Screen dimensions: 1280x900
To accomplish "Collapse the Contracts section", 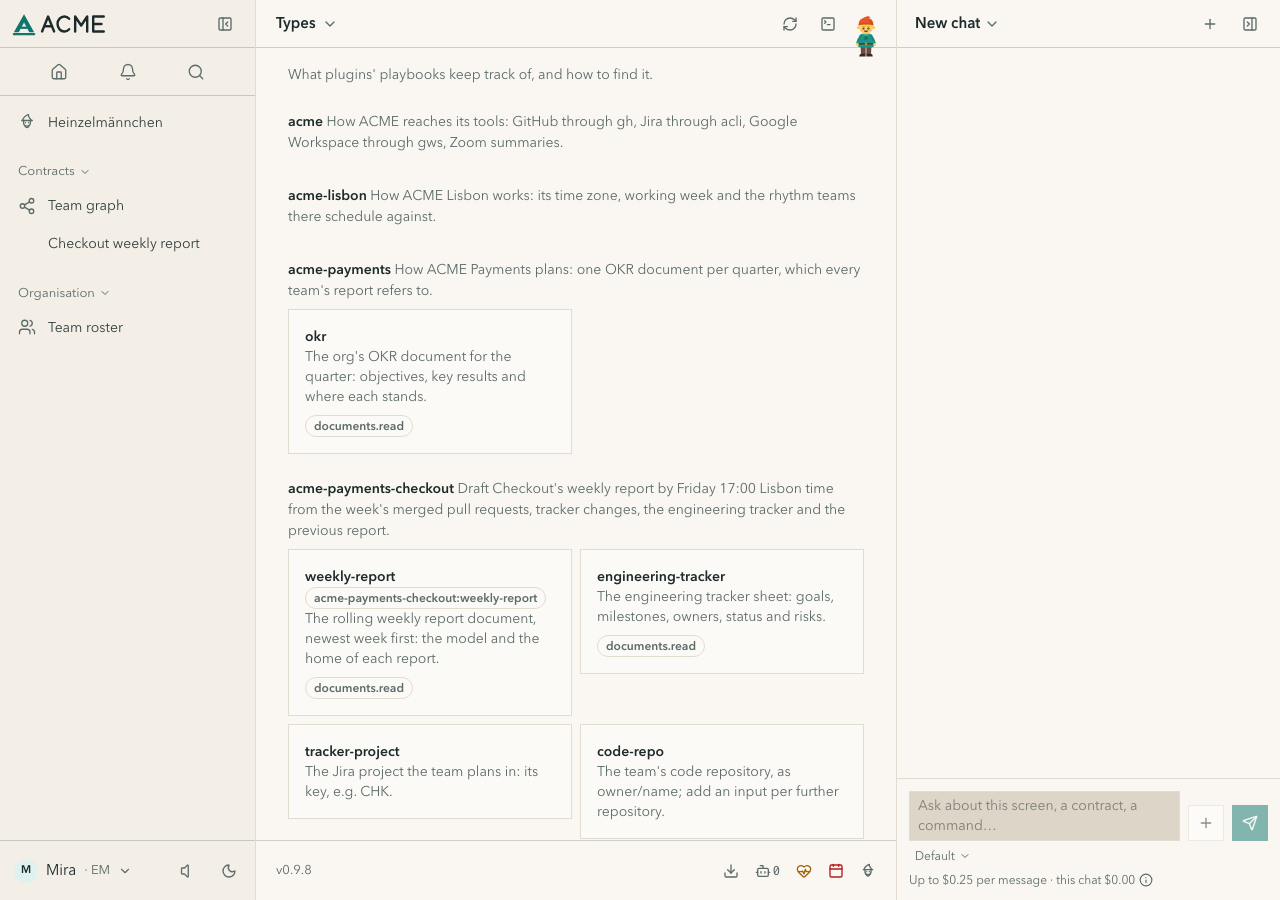I will point(54,171).
